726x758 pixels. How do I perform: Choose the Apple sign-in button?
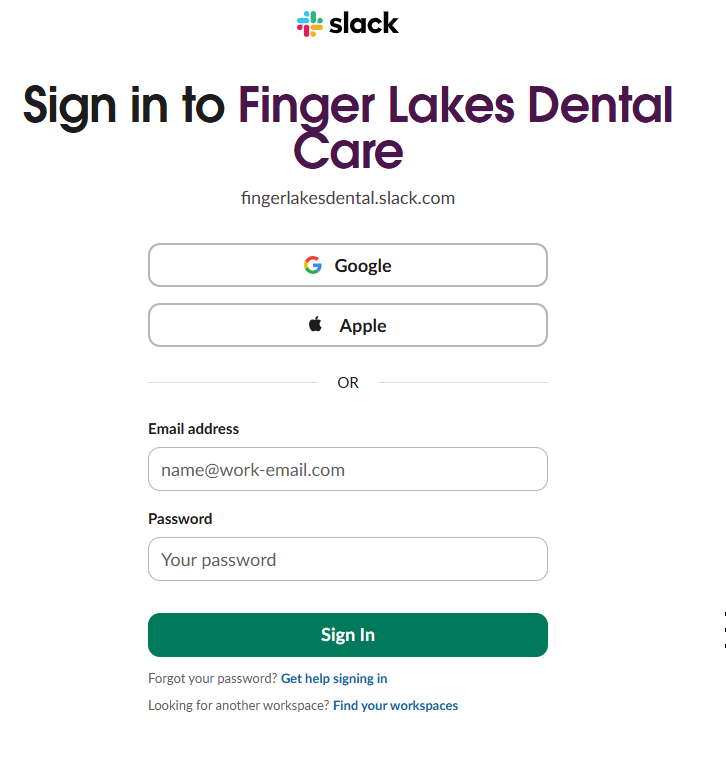click(348, 325)
